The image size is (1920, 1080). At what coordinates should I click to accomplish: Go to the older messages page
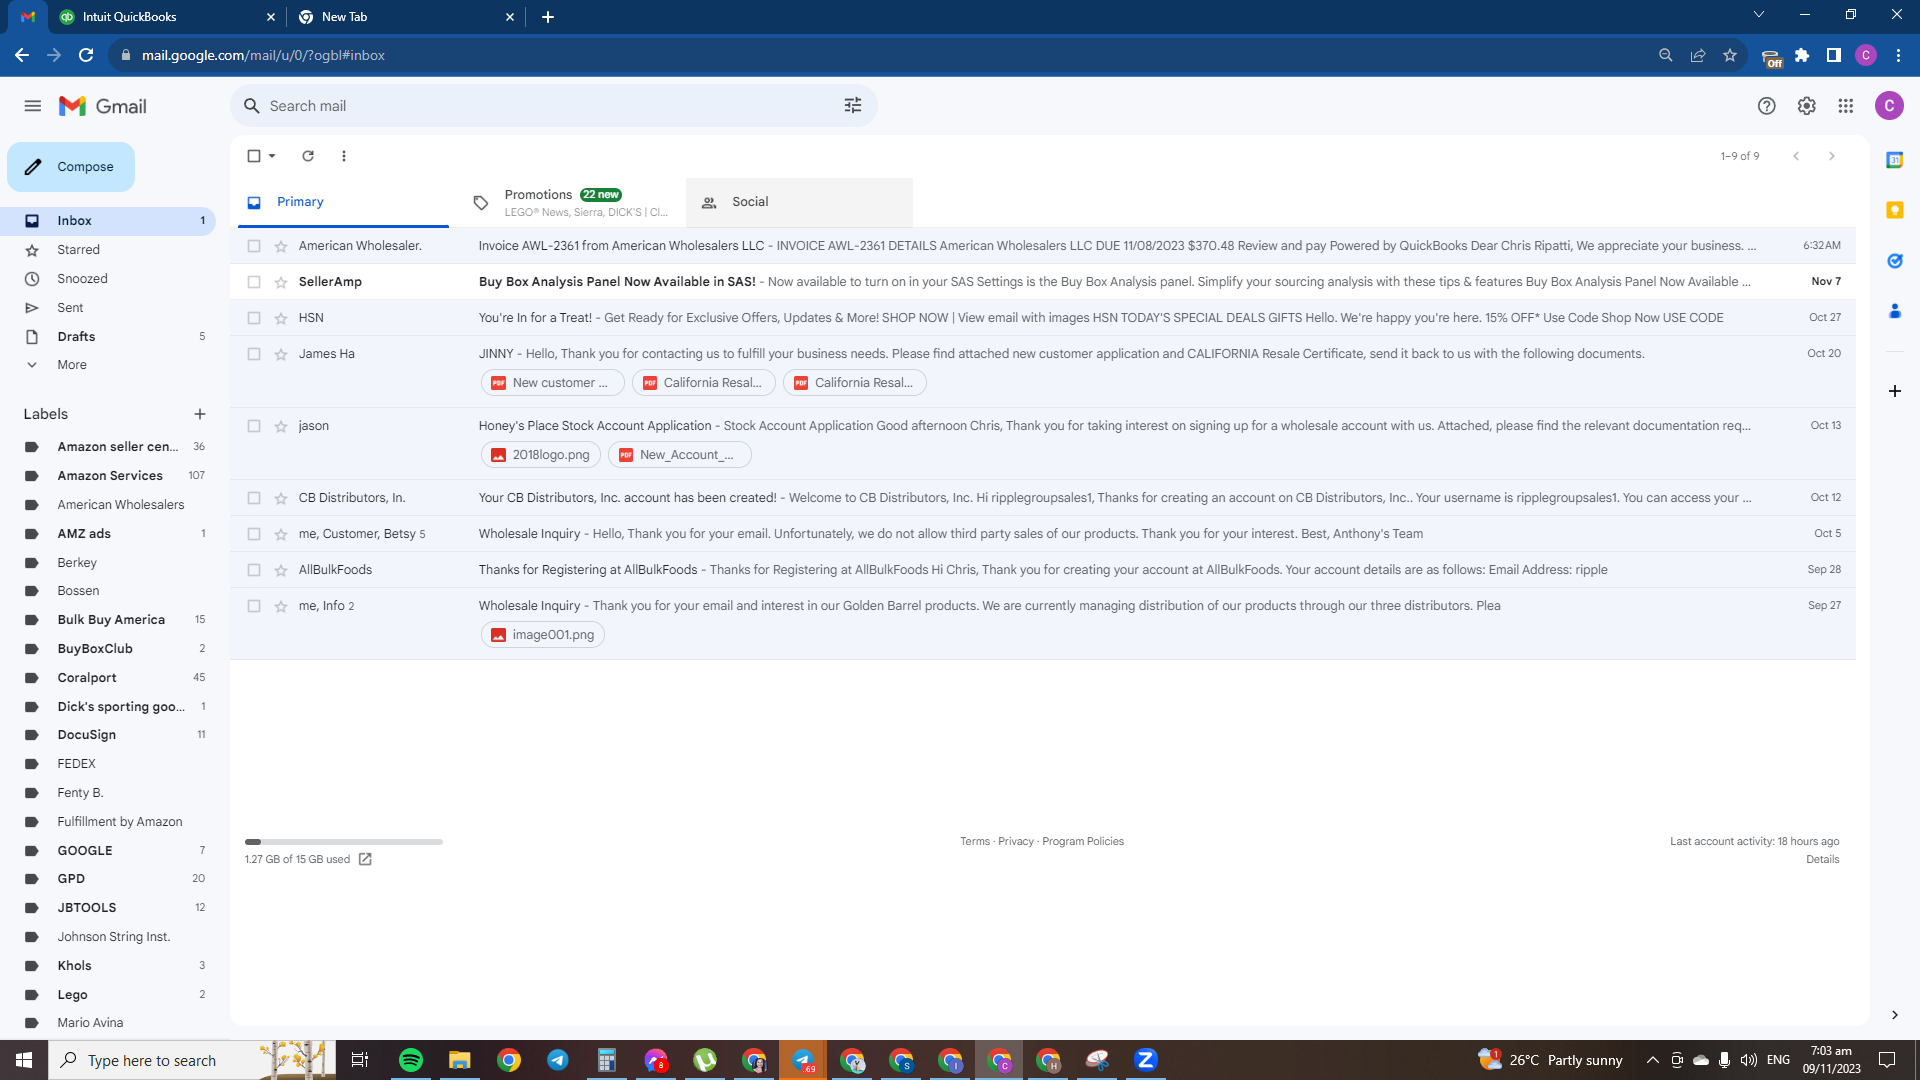(x=1832, y=156)
